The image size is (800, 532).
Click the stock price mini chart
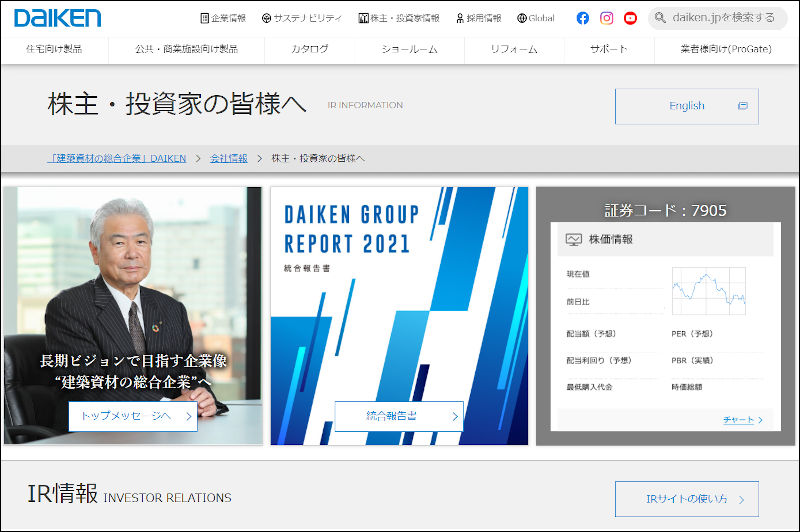pos(709,291)
